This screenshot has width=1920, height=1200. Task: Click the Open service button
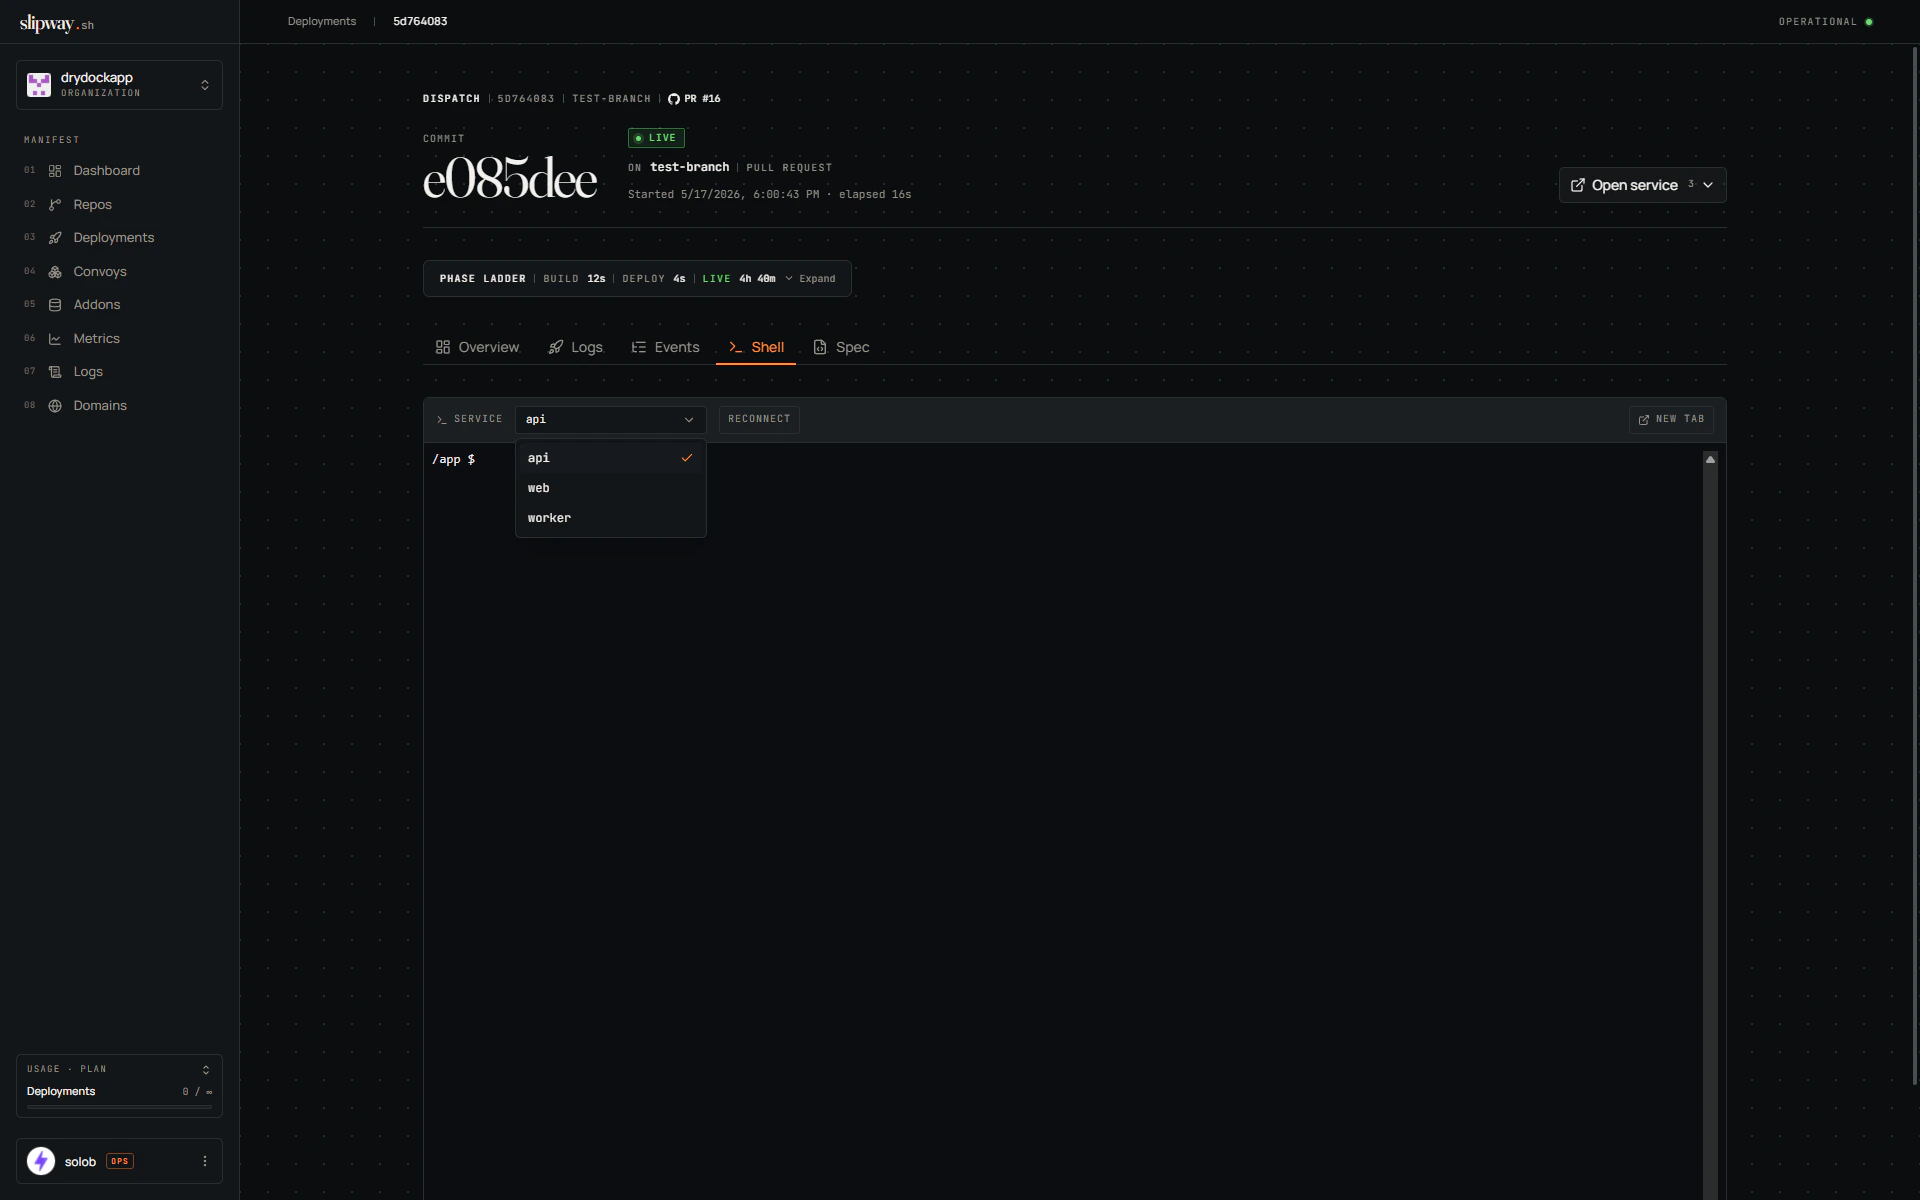(x=1642, y=185)
